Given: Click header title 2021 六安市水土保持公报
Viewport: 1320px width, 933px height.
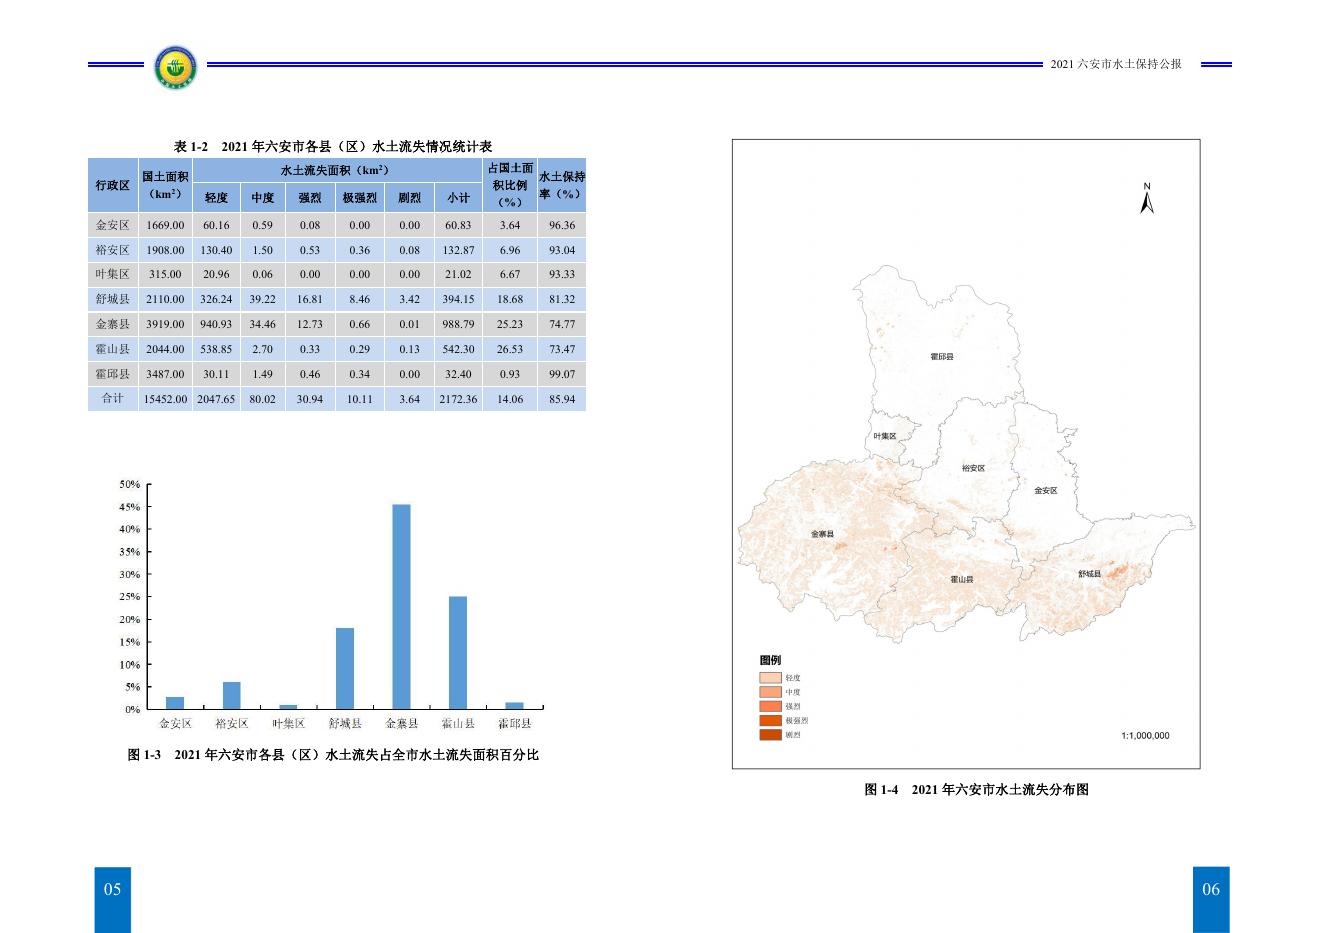Looking at the screenshot, I should point(1116,64).
